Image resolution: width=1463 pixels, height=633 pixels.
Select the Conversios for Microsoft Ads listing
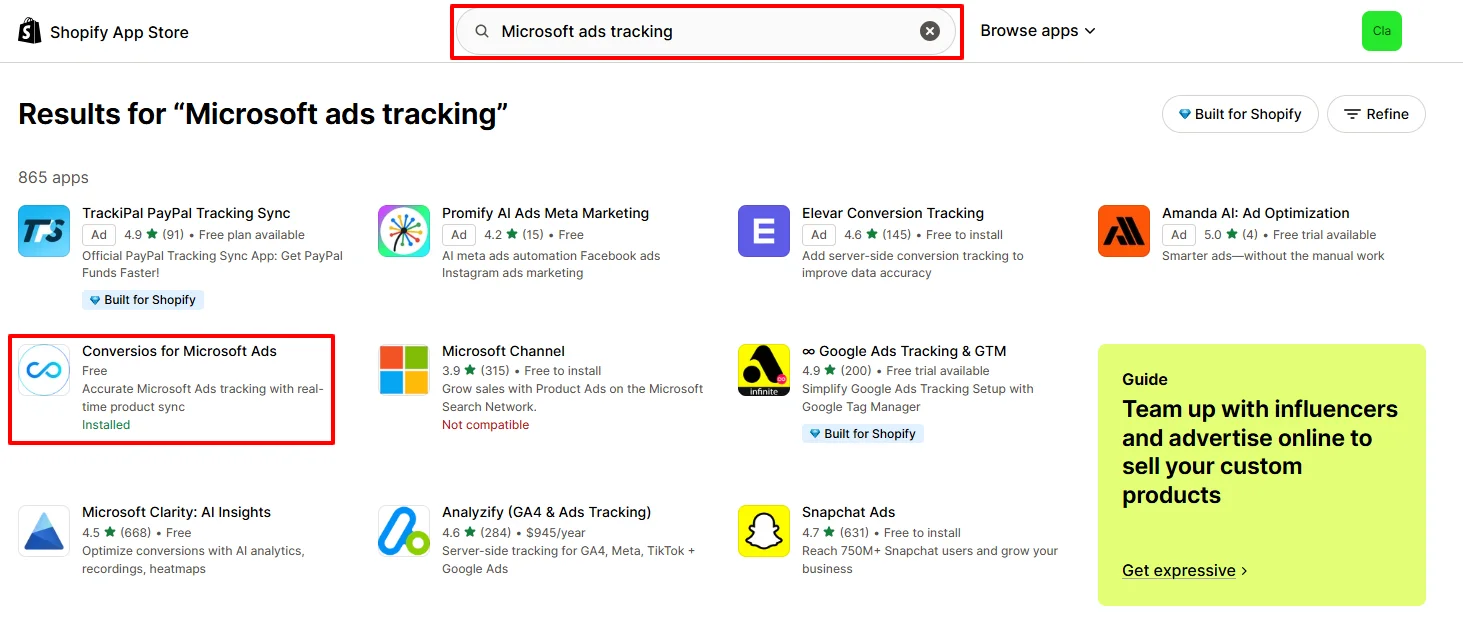point(180,351)
